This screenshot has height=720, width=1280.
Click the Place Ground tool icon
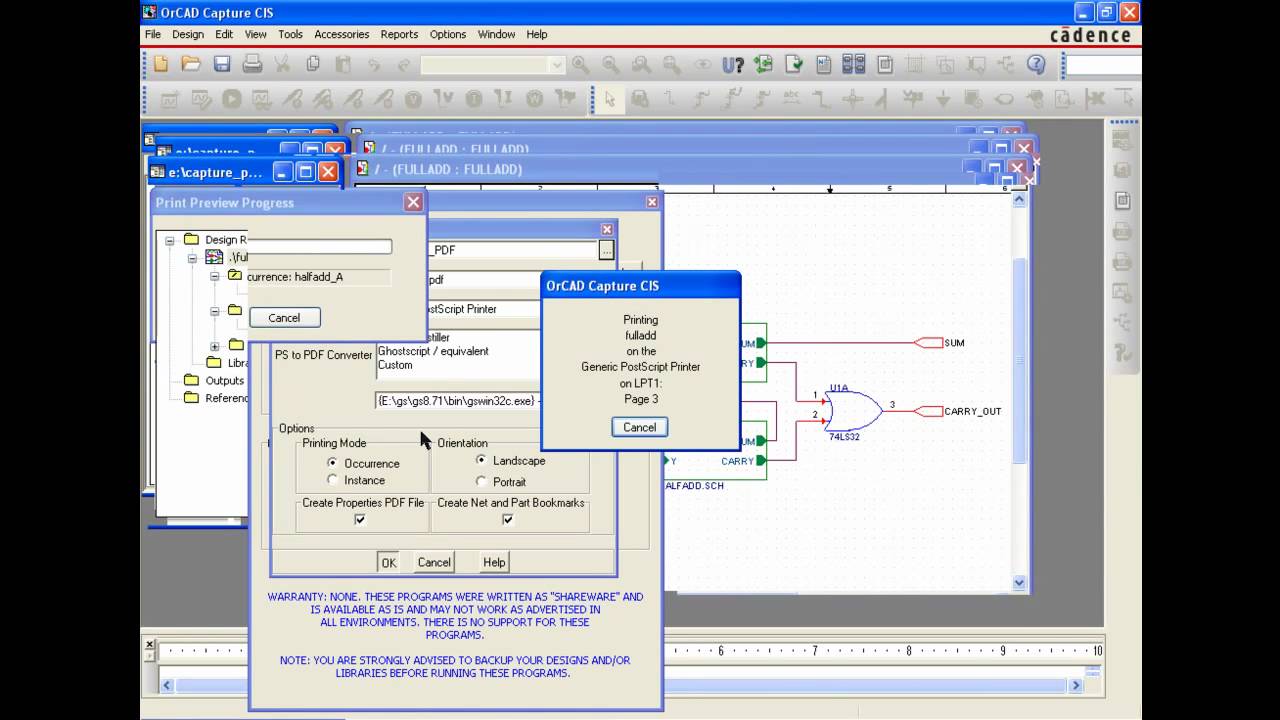[x=942, y=98]
